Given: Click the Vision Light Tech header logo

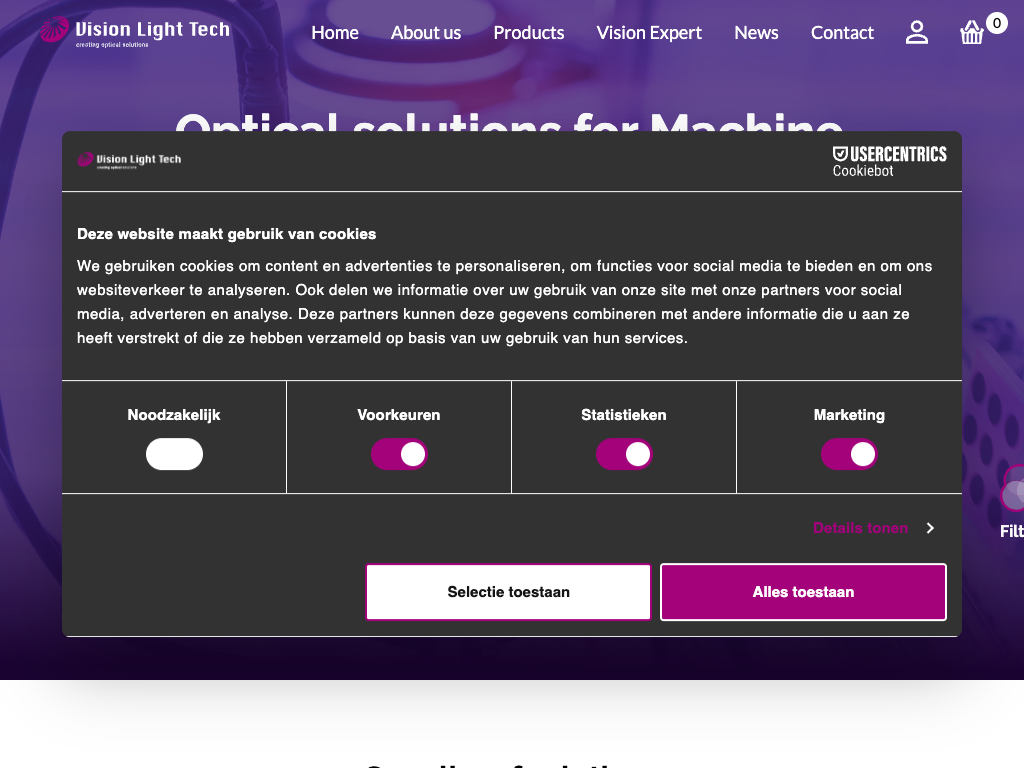Looking at the screenshot, I should tap(135, 32).
